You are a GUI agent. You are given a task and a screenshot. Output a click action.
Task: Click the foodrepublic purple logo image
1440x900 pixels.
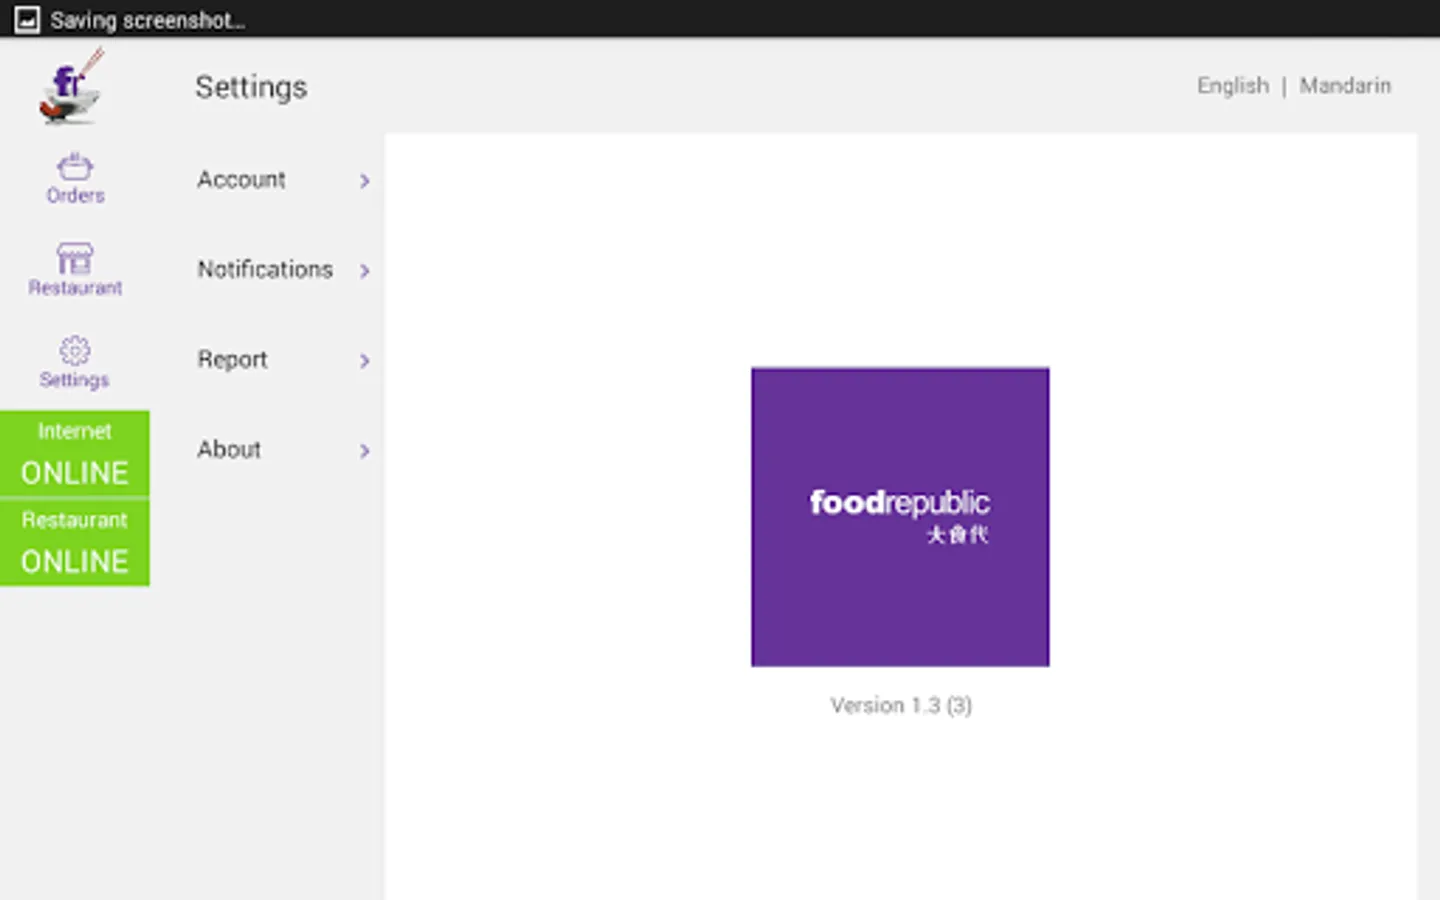click(x=900, y=517)
